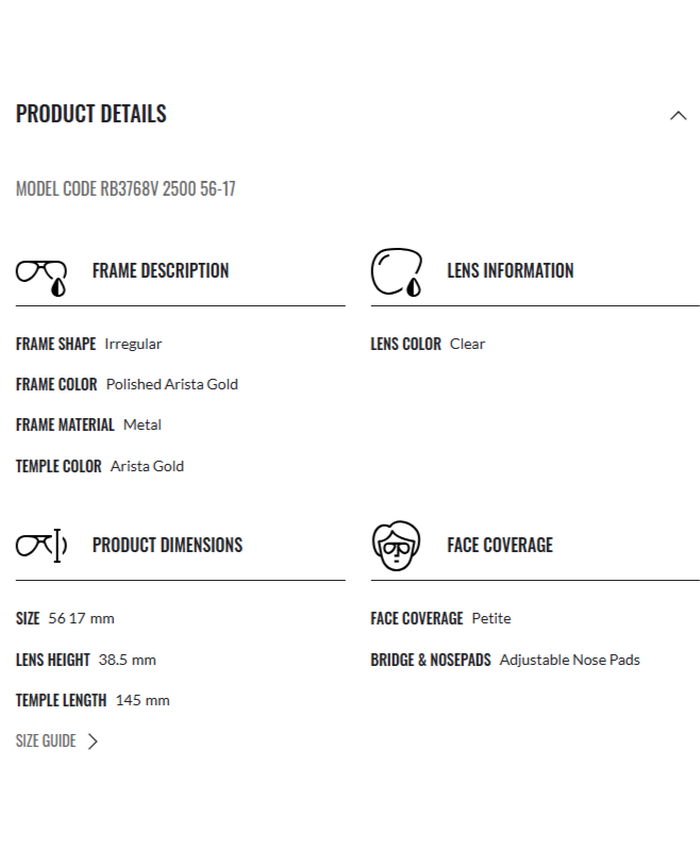
Task: Click the Product Details heading
Action: (x=91, y=114)
